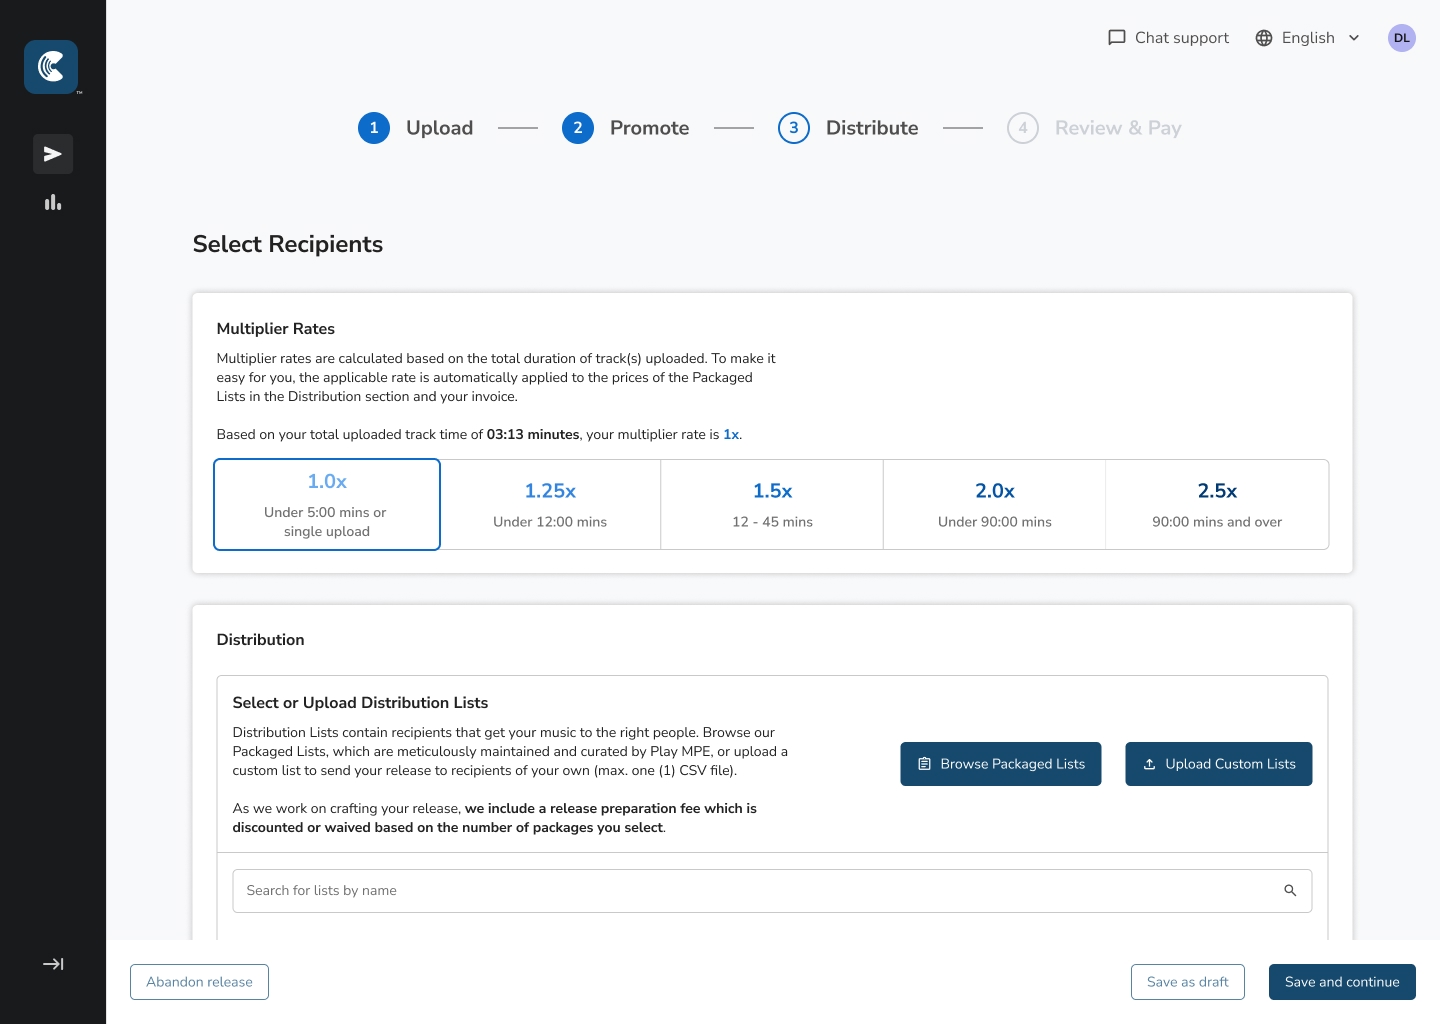Click Upload Custom Lists button
This screenshot has width=1440, height=1024.
pos(1218,764)
